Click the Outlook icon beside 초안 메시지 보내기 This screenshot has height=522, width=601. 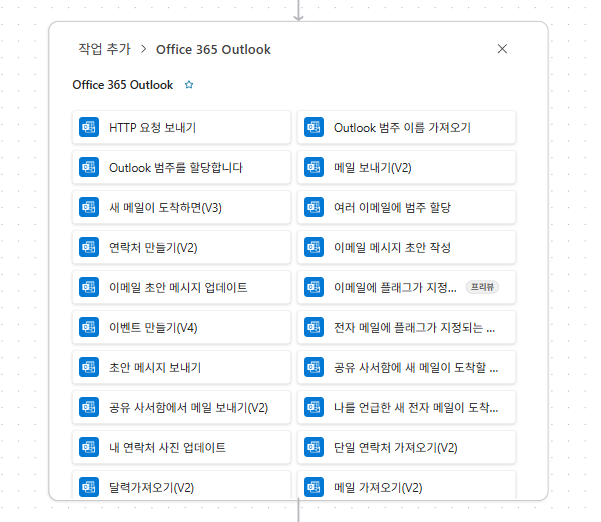tap(89, 367)
